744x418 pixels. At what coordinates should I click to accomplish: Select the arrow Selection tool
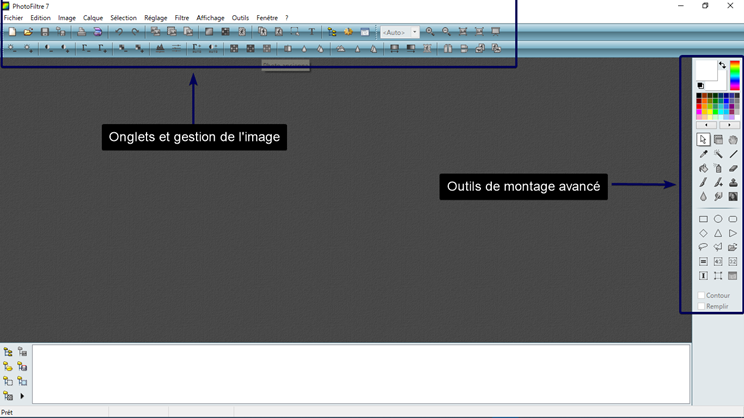pyautogui.click(x=703, y=140)
